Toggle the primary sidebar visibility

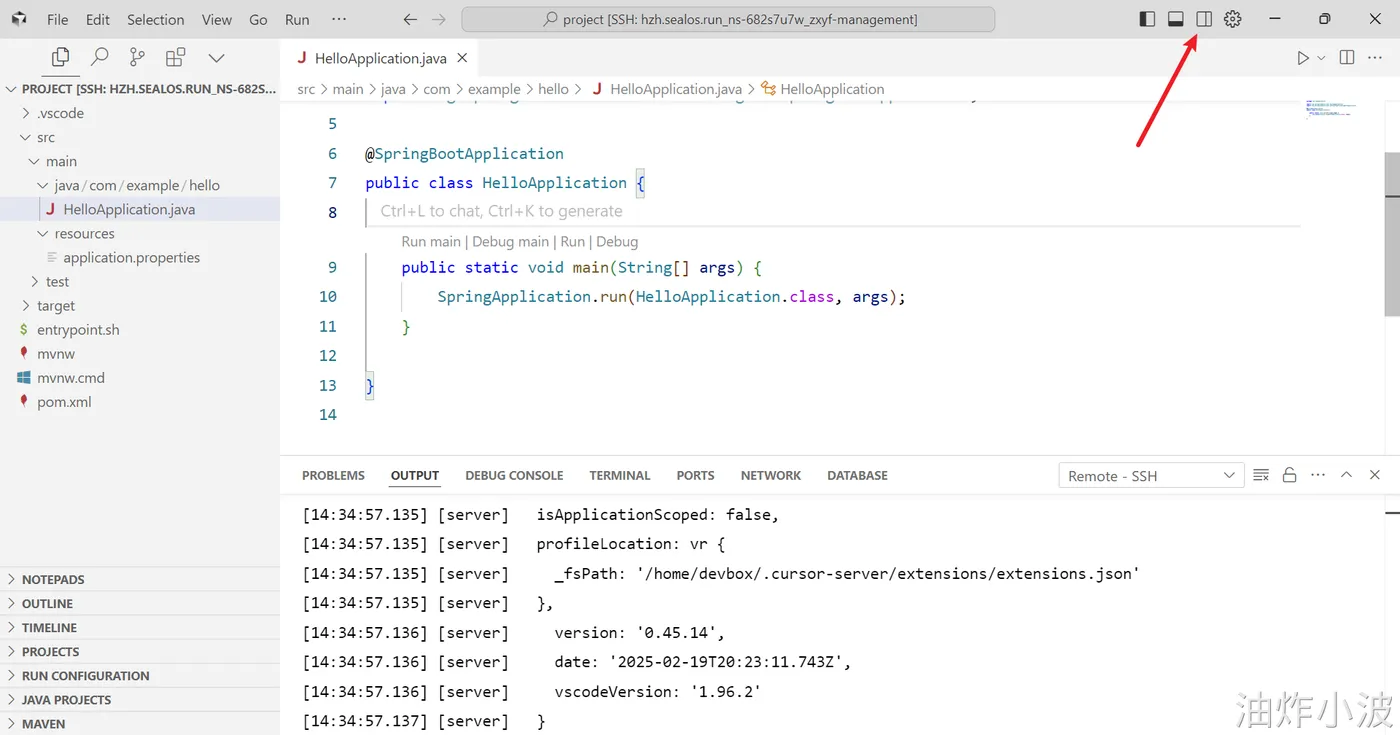coord(1147,19)
